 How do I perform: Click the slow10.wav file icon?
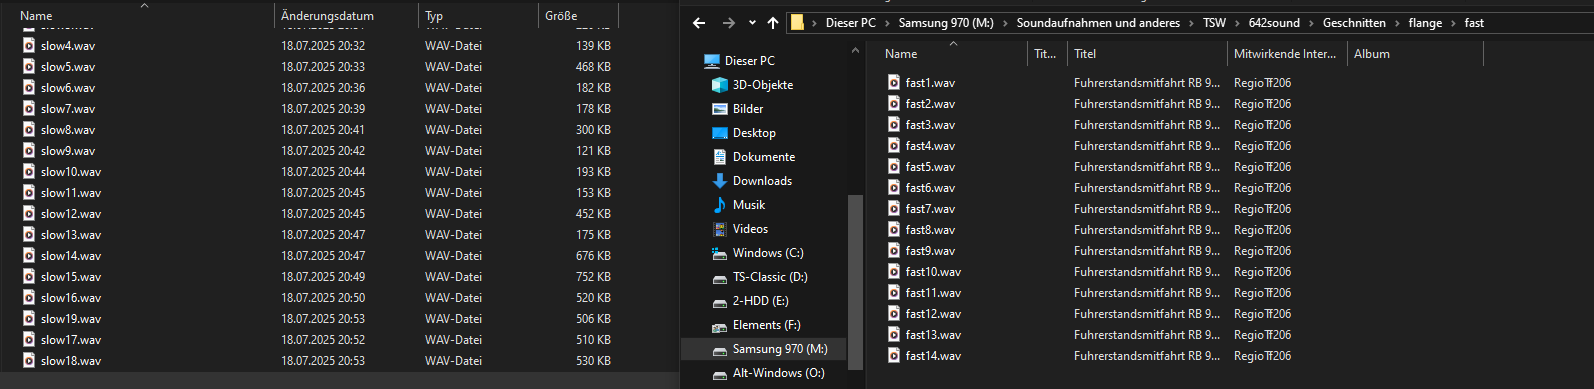pyautogui.click(x=29, y=172)
